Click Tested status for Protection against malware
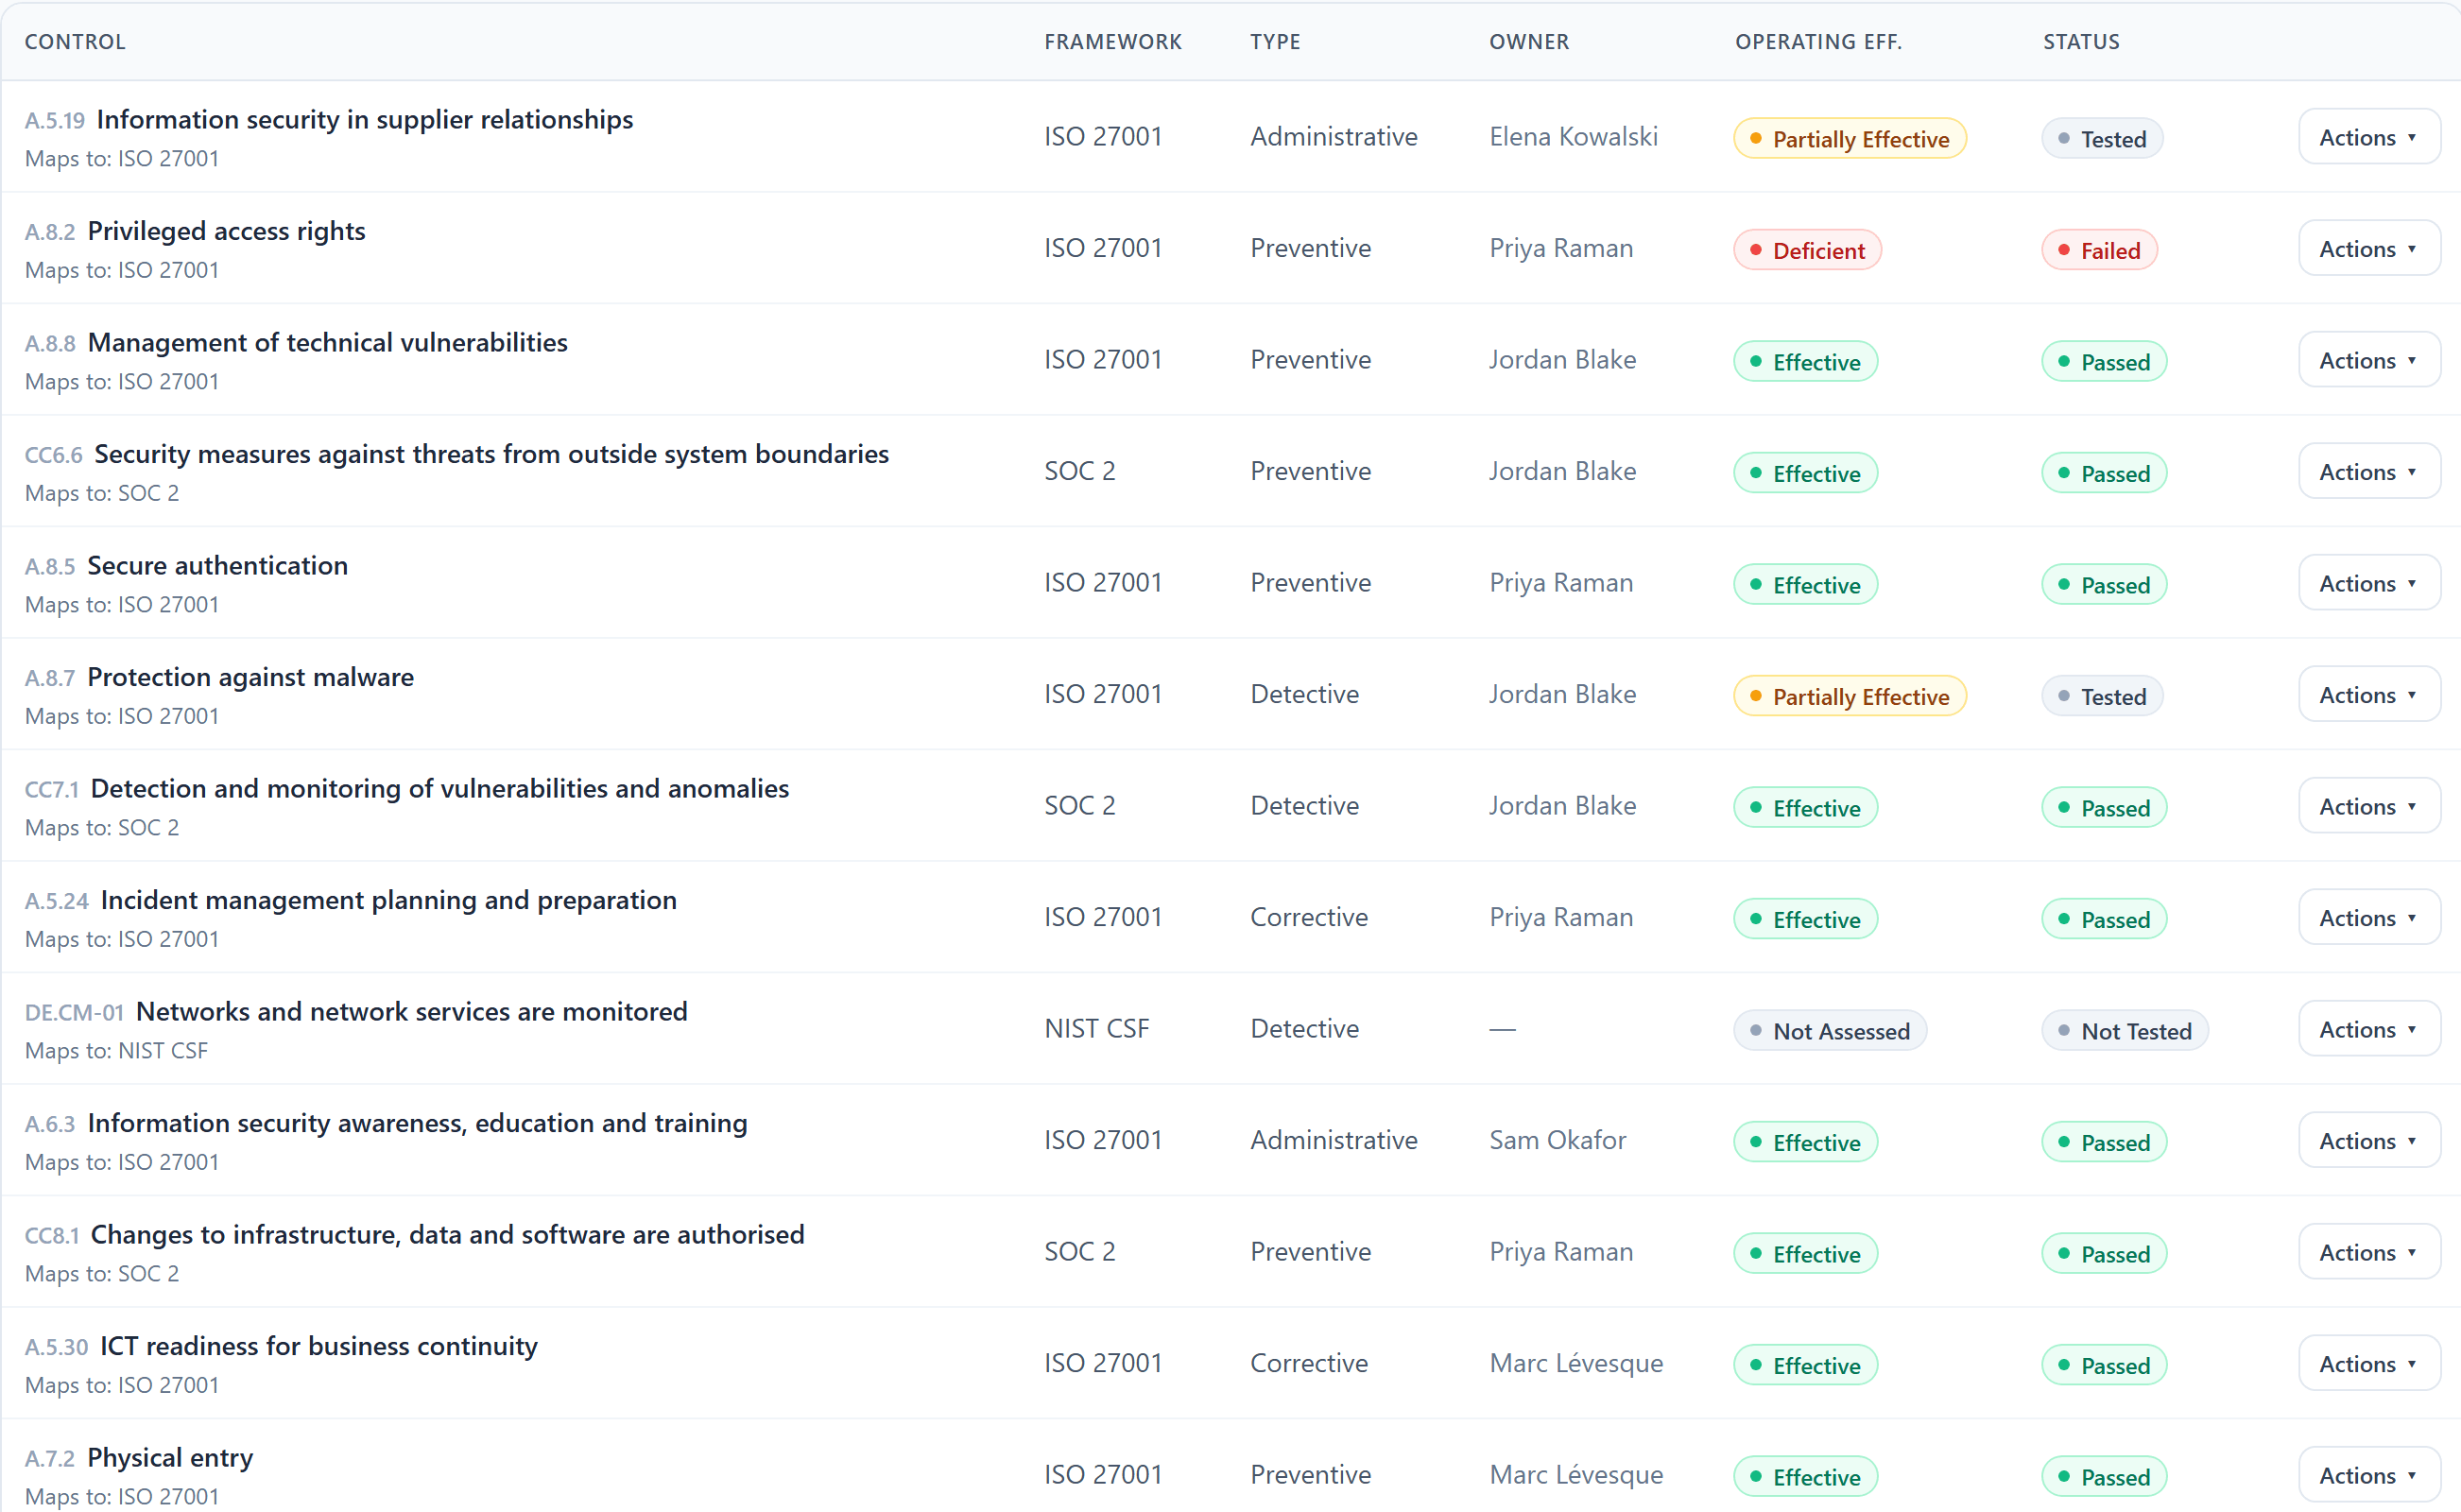This screenshot has width=2461, height=1512. 2102,696
